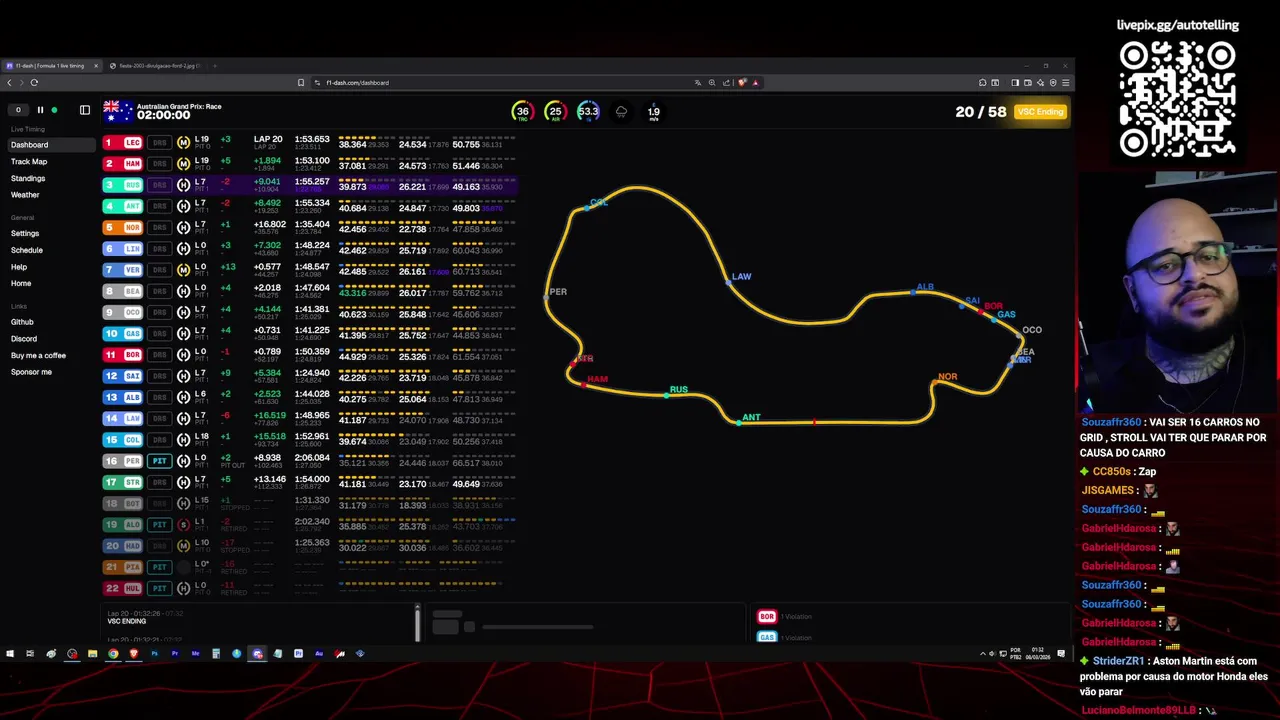Click the PIT indicator in PER's row
This screenshot has height=720, width=1280.
159,461
